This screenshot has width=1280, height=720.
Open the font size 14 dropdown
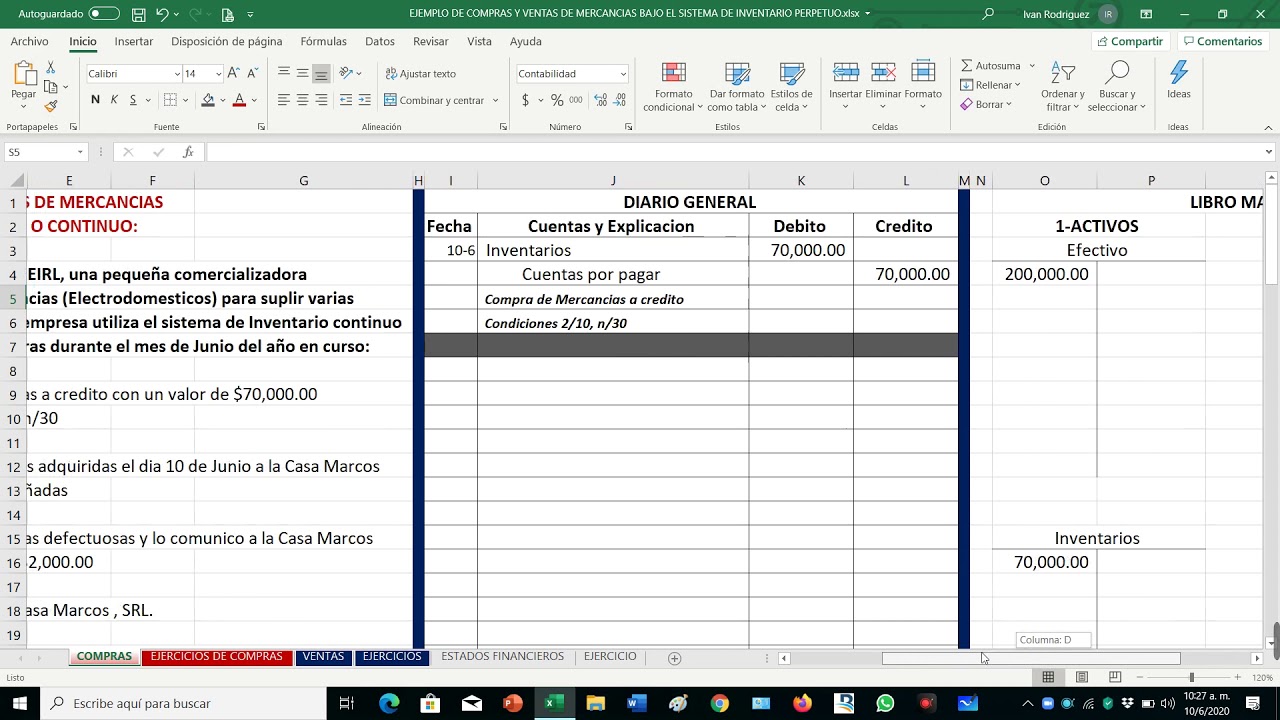[218, 74]
